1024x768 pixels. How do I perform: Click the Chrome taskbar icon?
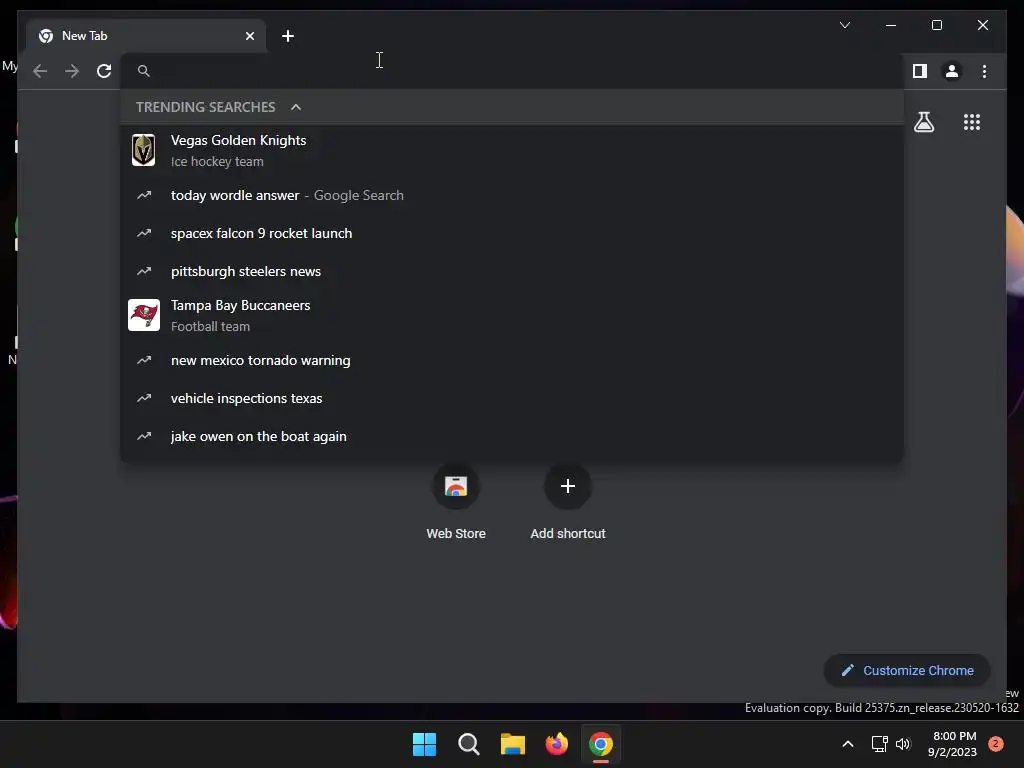pos(601,744)
